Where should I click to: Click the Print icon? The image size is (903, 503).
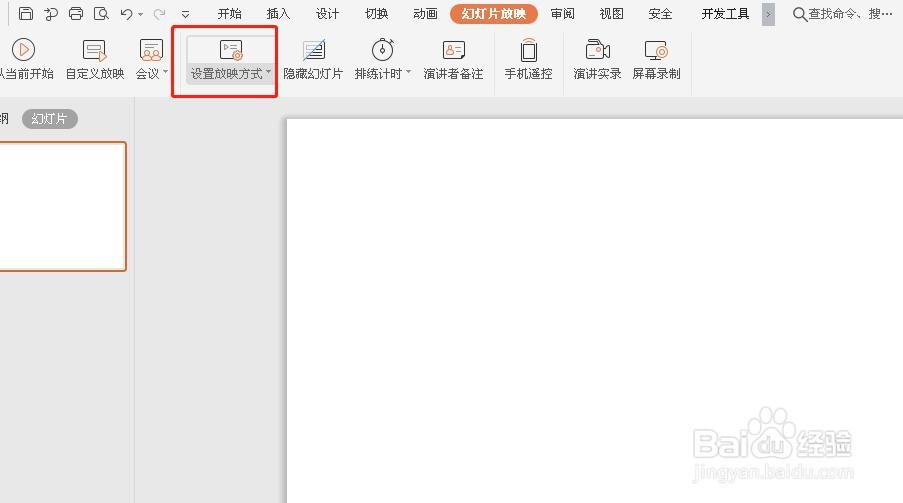tap(76, 13)
